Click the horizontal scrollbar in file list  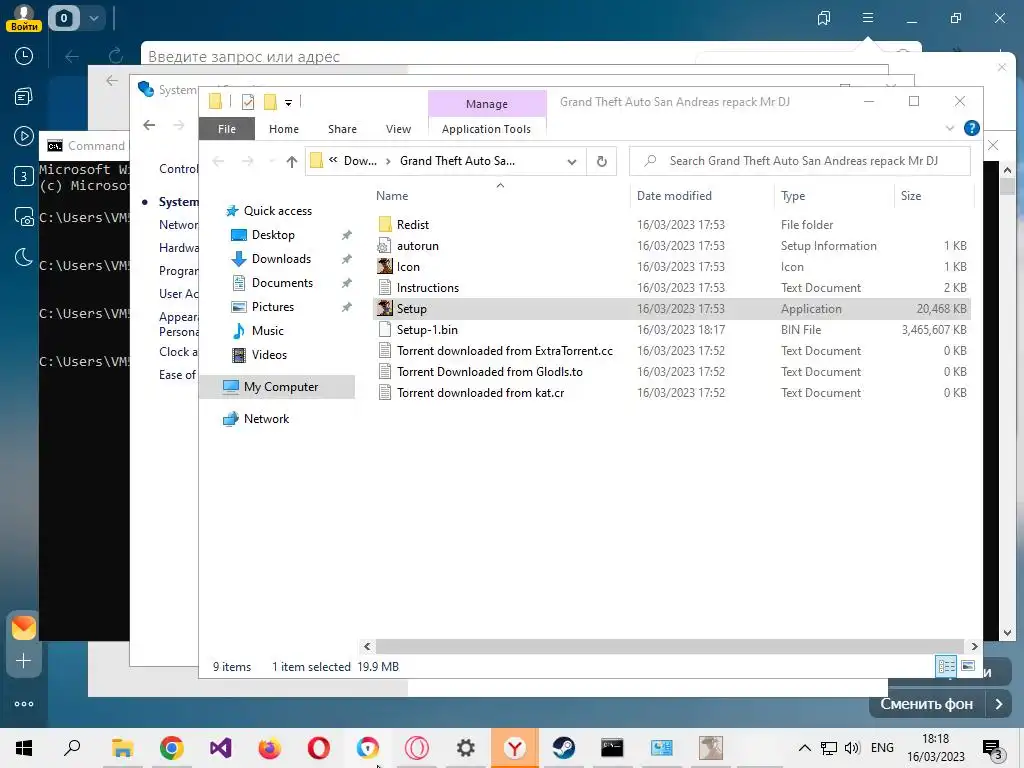669,647
